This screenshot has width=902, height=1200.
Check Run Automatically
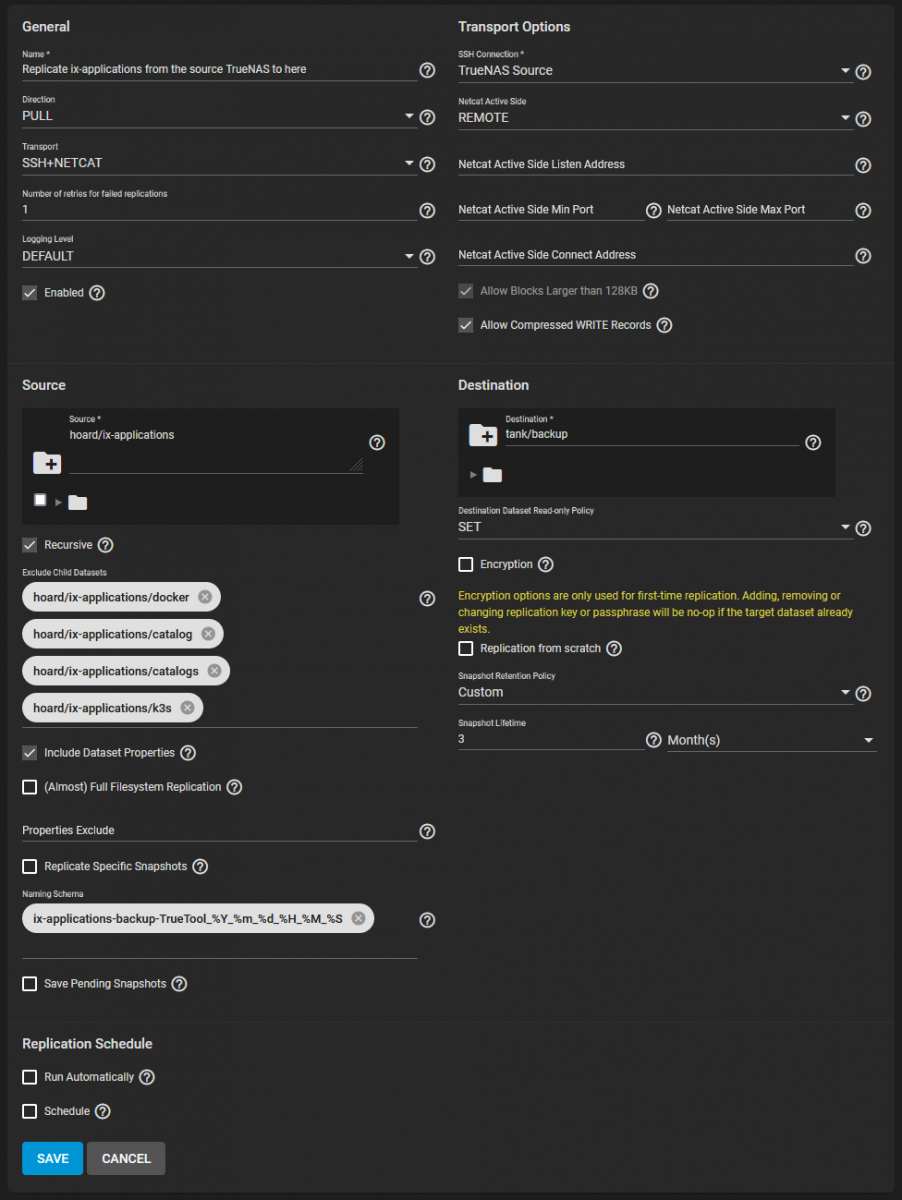coord(30,1077)
